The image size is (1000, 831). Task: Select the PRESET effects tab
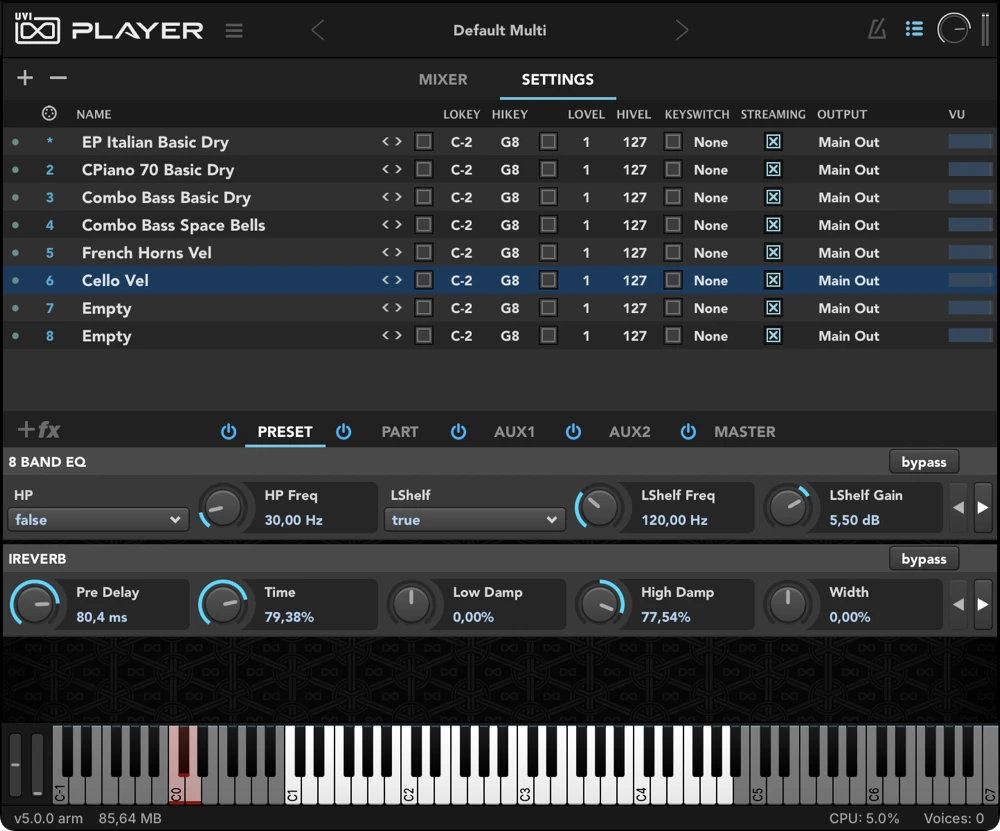(284, 432)
